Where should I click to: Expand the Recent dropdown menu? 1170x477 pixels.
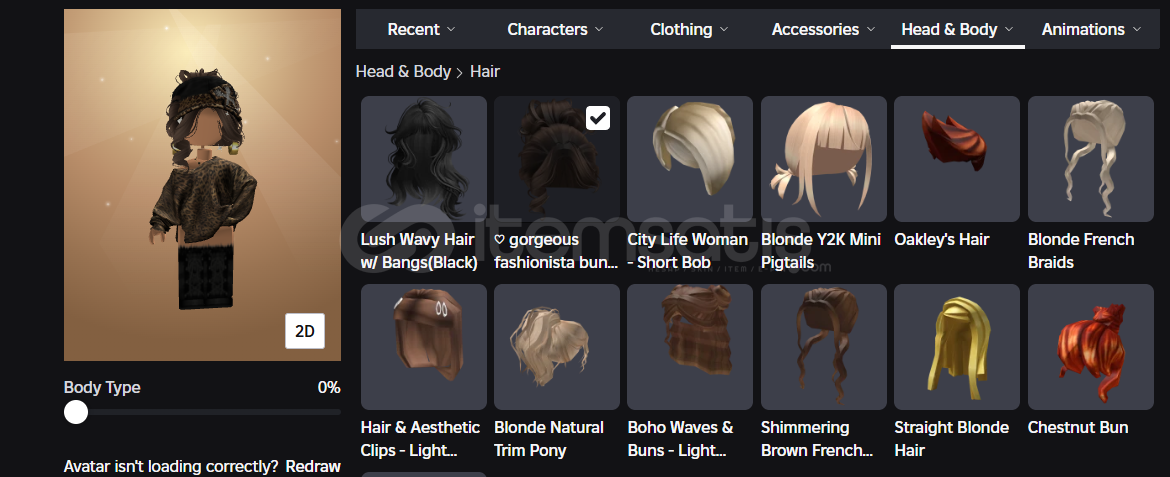coord(422,30)
